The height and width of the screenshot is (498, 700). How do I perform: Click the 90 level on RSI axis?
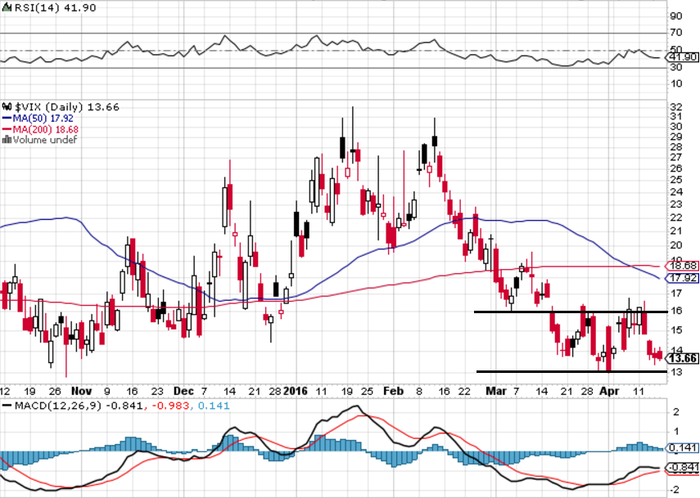676,16
